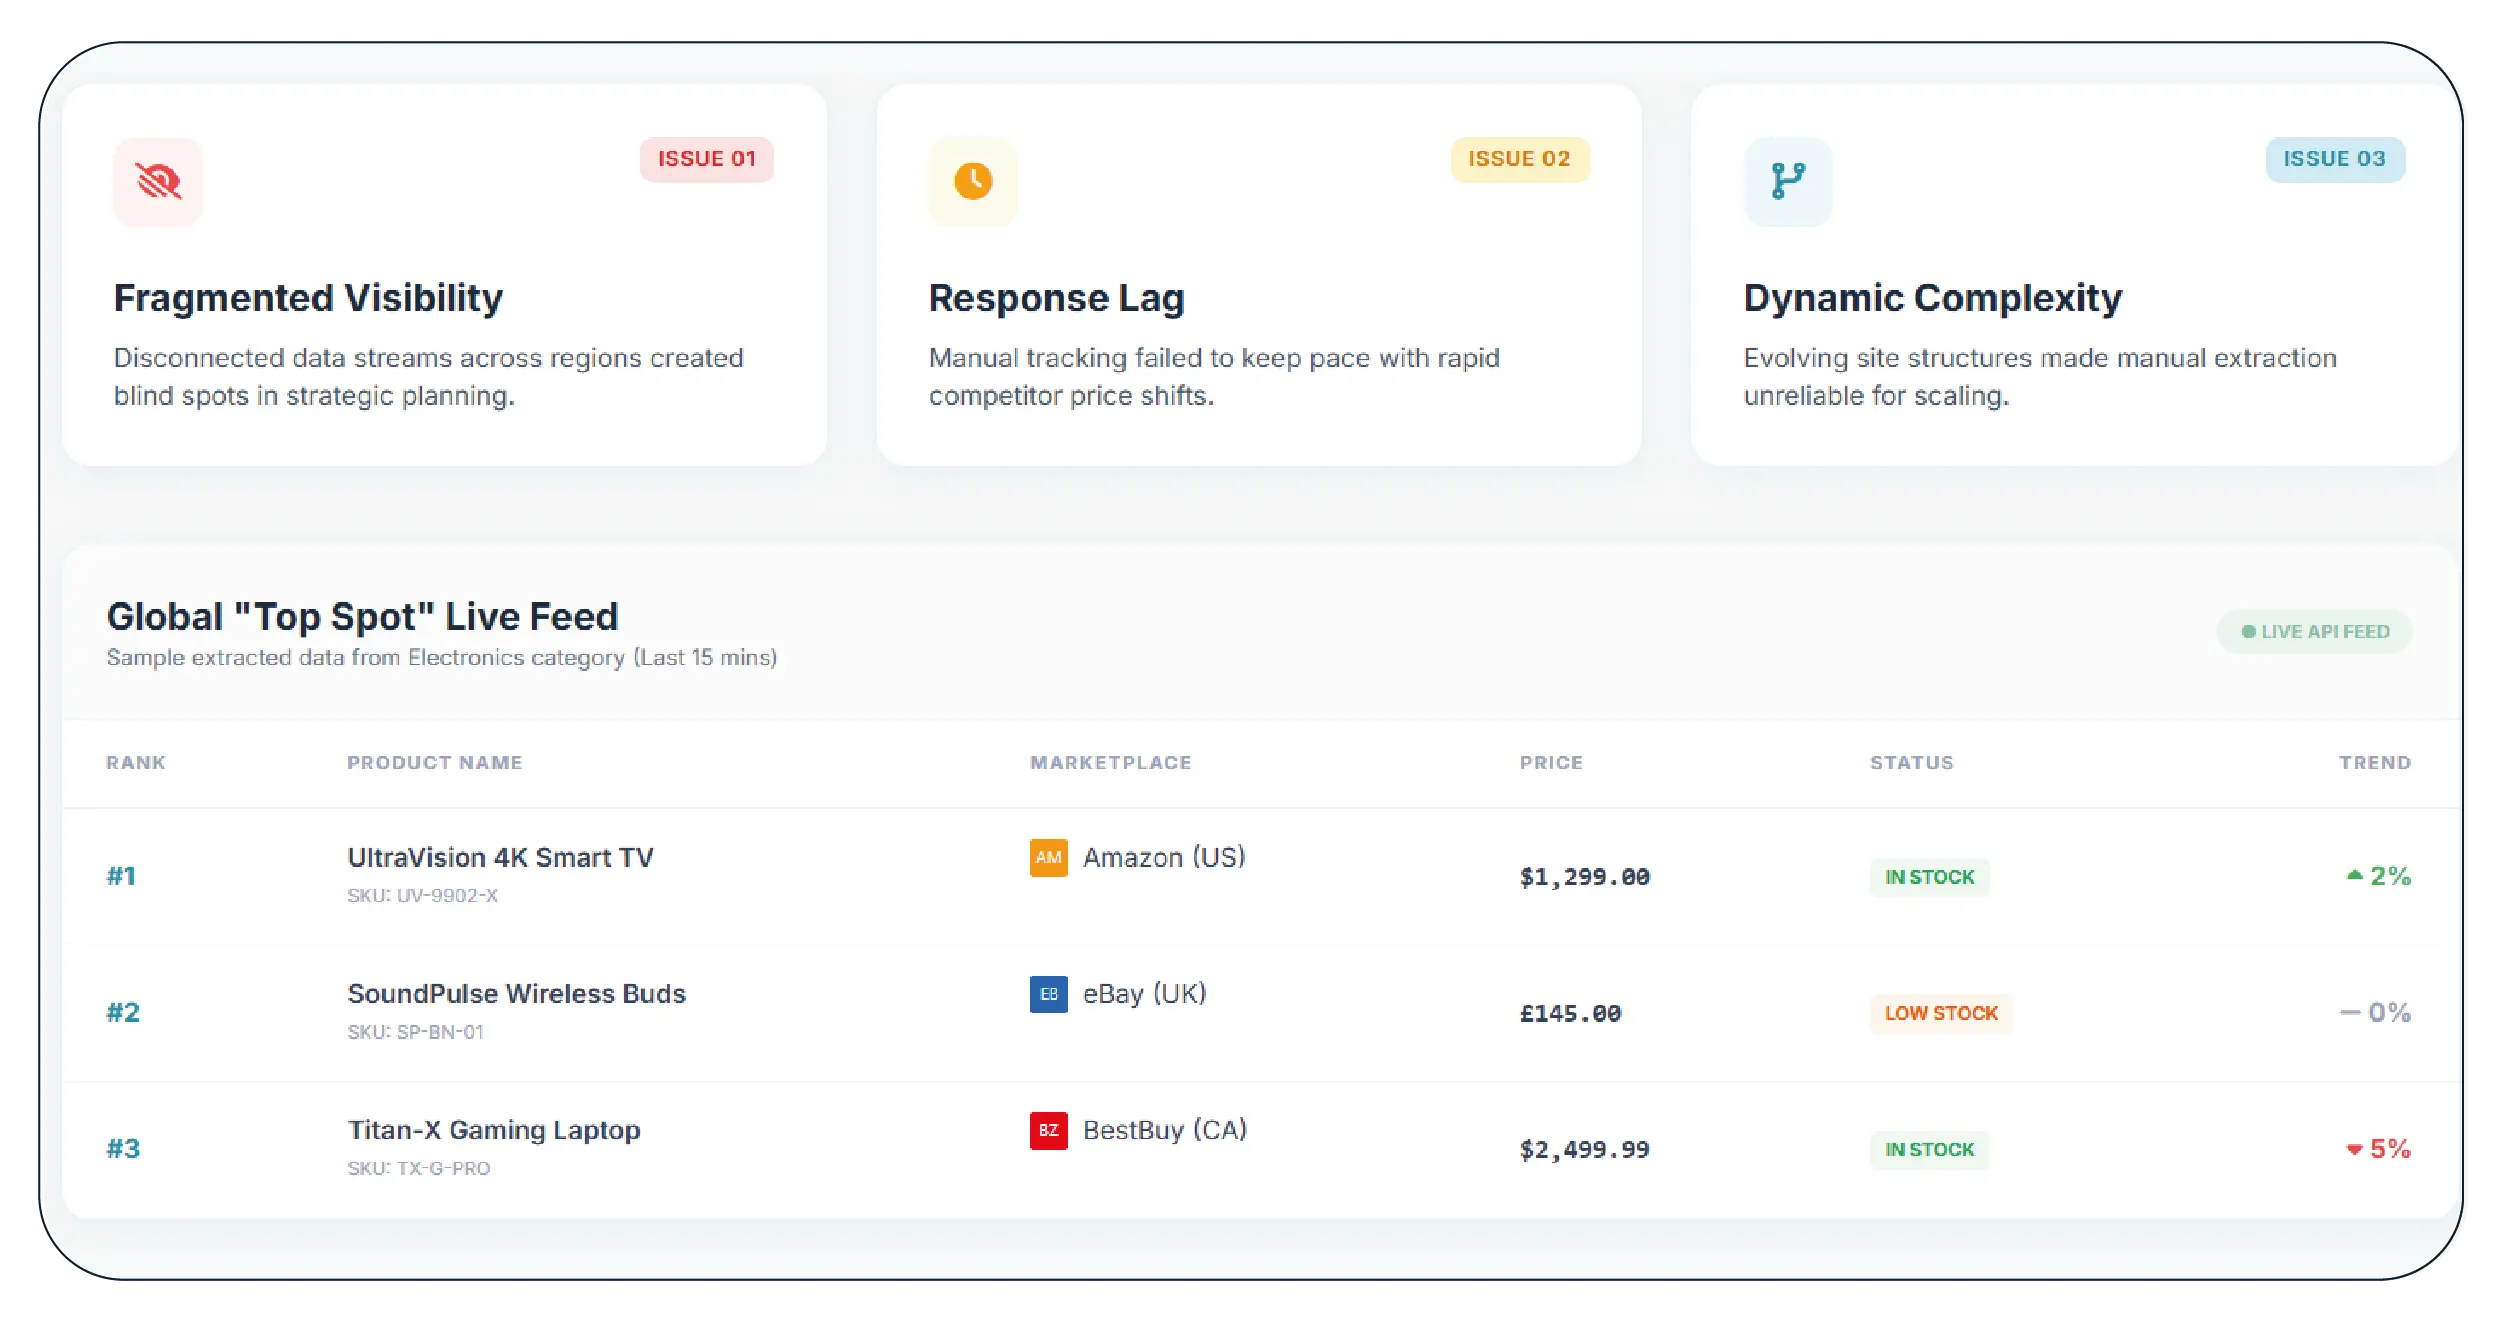Image resolution: width=2509 pixels, height=1321 pixels.
Task: Click the LOW STOCK status tag
Action: tap(1940, 1013)
